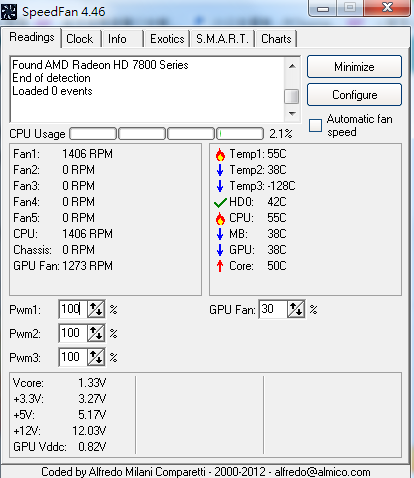Open the Clock tab
The image size is (414, 478).
[x=80, y=39]
